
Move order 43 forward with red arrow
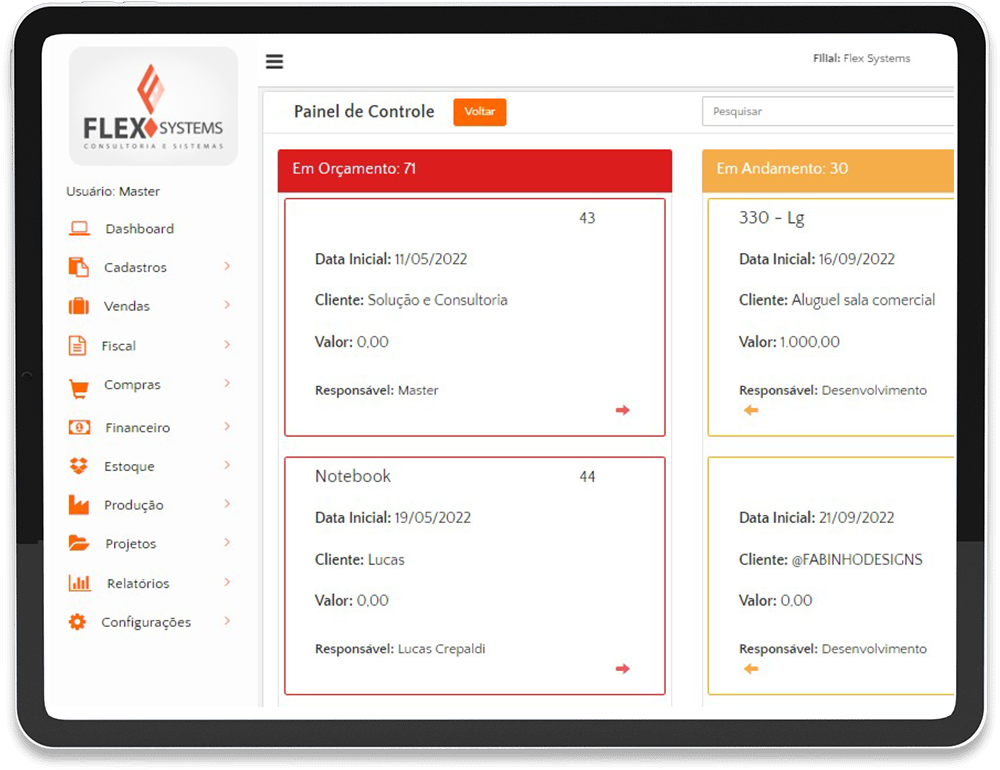pos(623,410)
